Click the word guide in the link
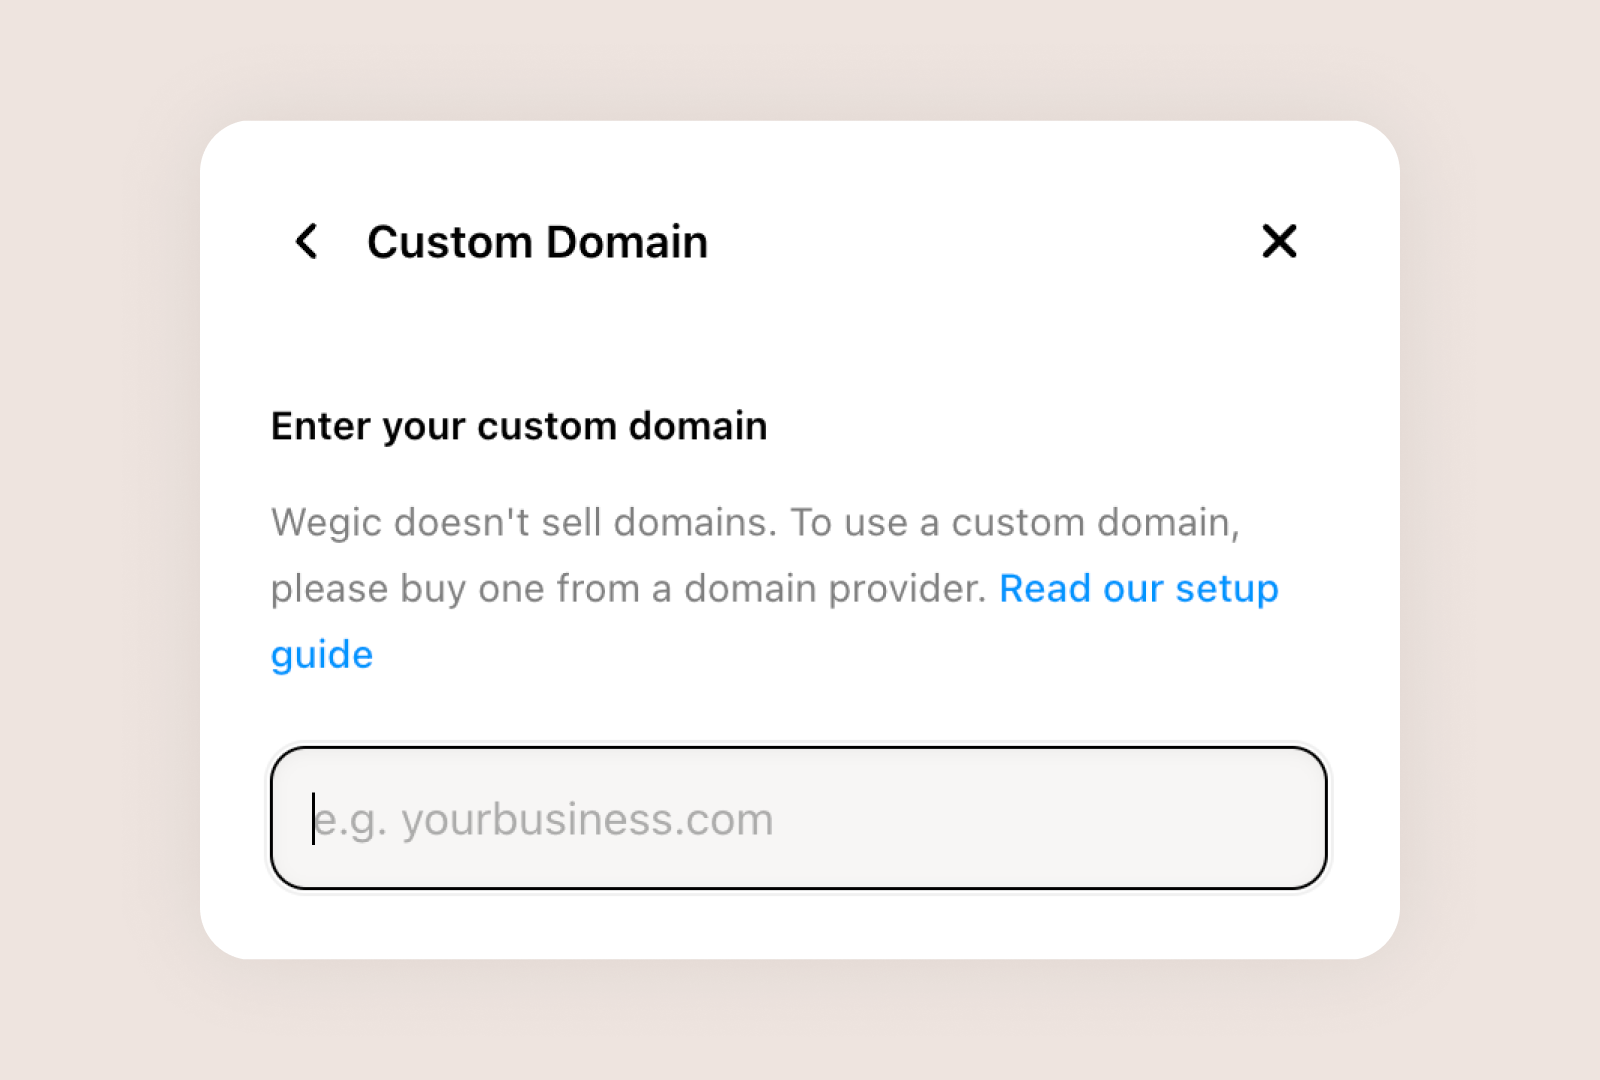This screenshot has height=1080, width=1600. (321, 654)
